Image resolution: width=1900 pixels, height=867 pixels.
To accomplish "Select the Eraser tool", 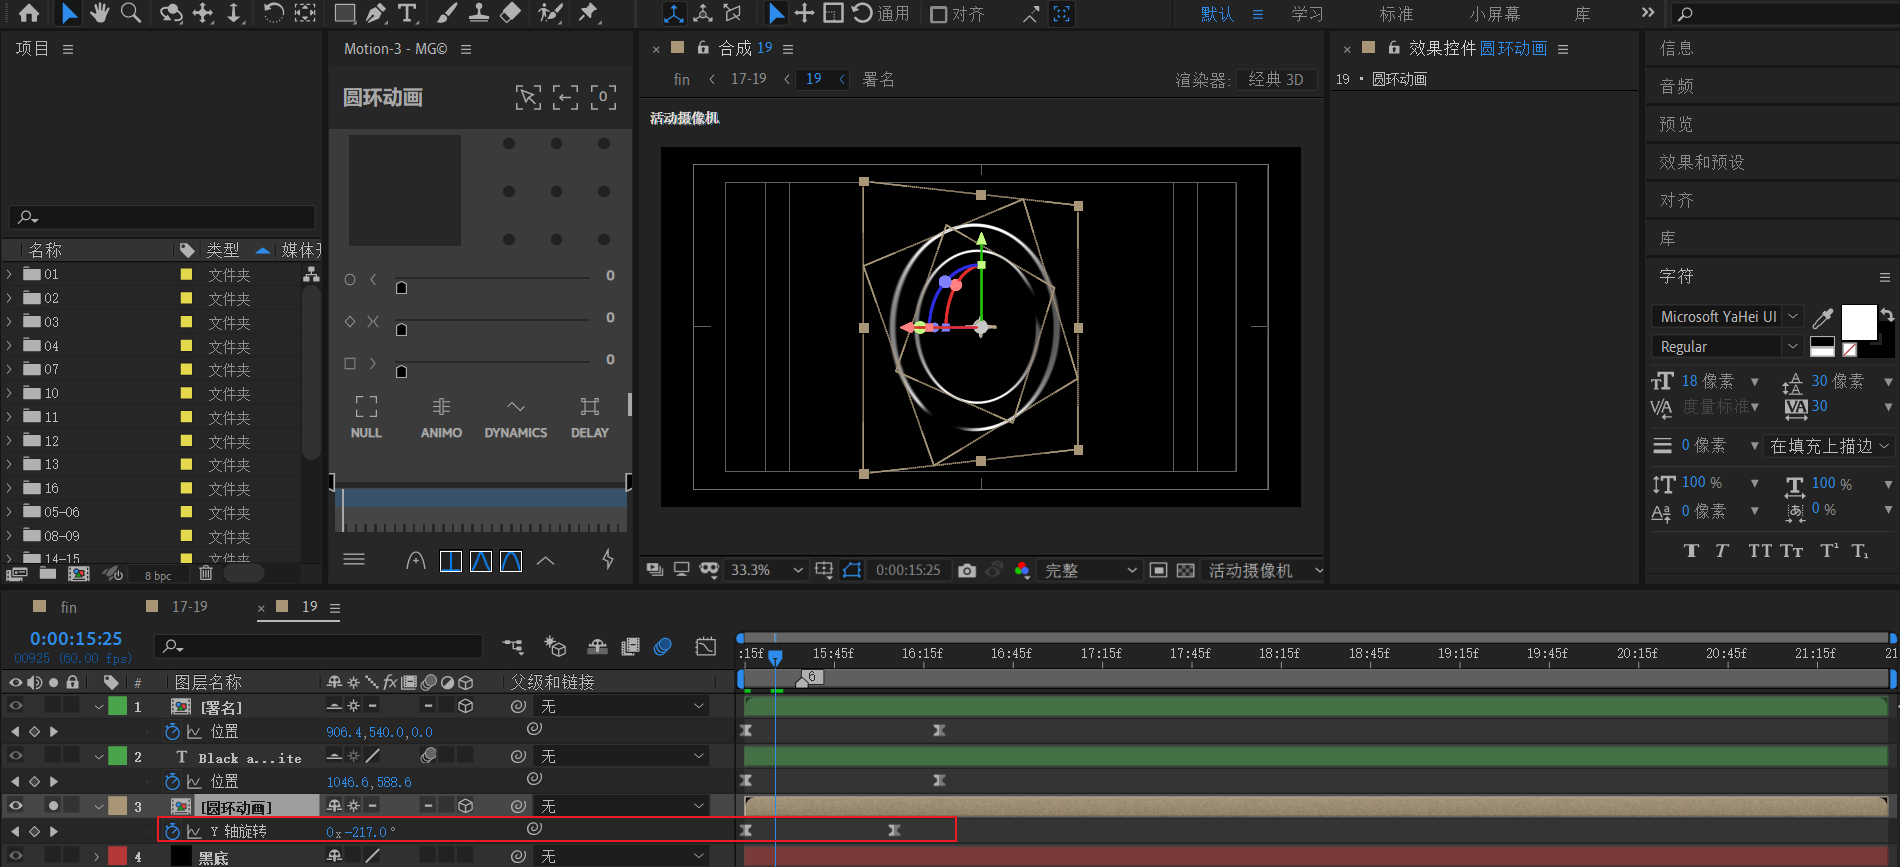I will [510, 13].
